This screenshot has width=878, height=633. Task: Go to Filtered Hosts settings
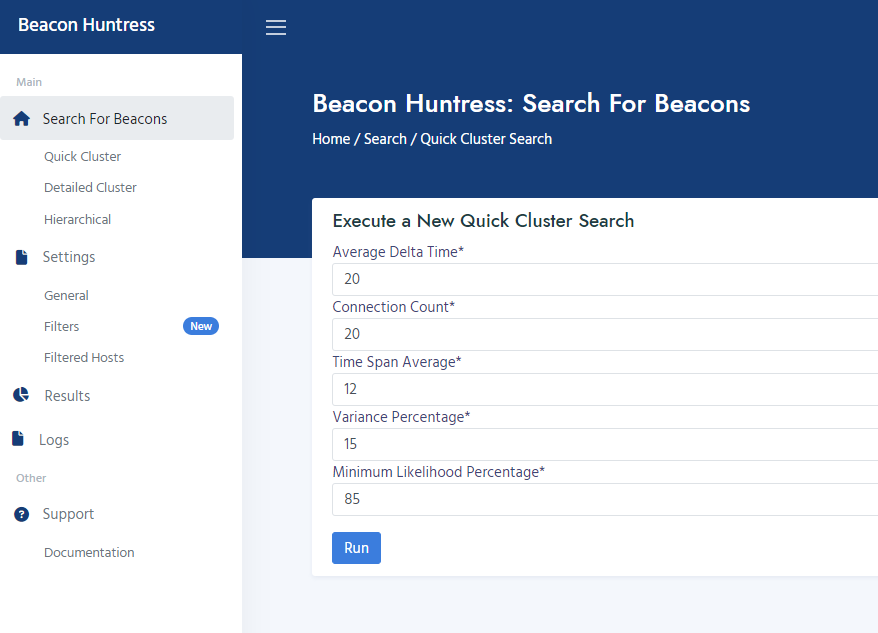click(x=84, y=357)
